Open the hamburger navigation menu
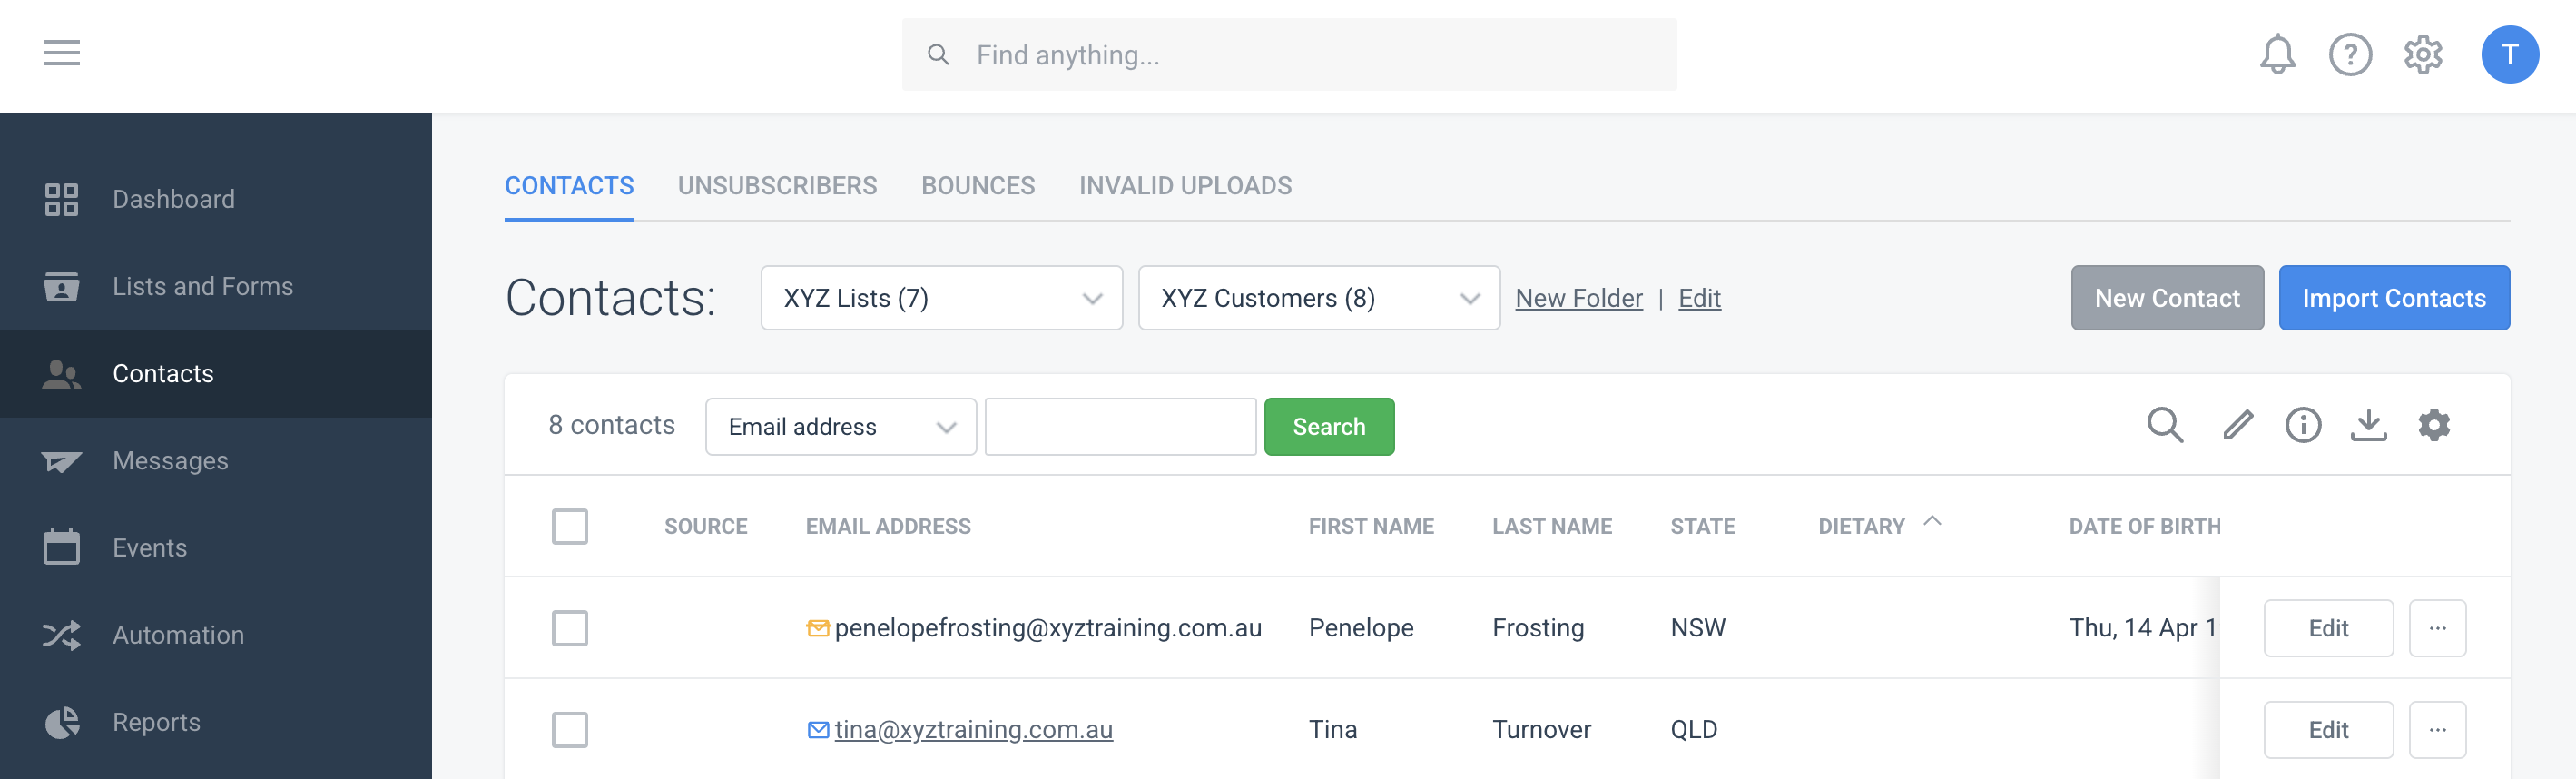This screenshot has height=779, width=2576. [61, 53]
